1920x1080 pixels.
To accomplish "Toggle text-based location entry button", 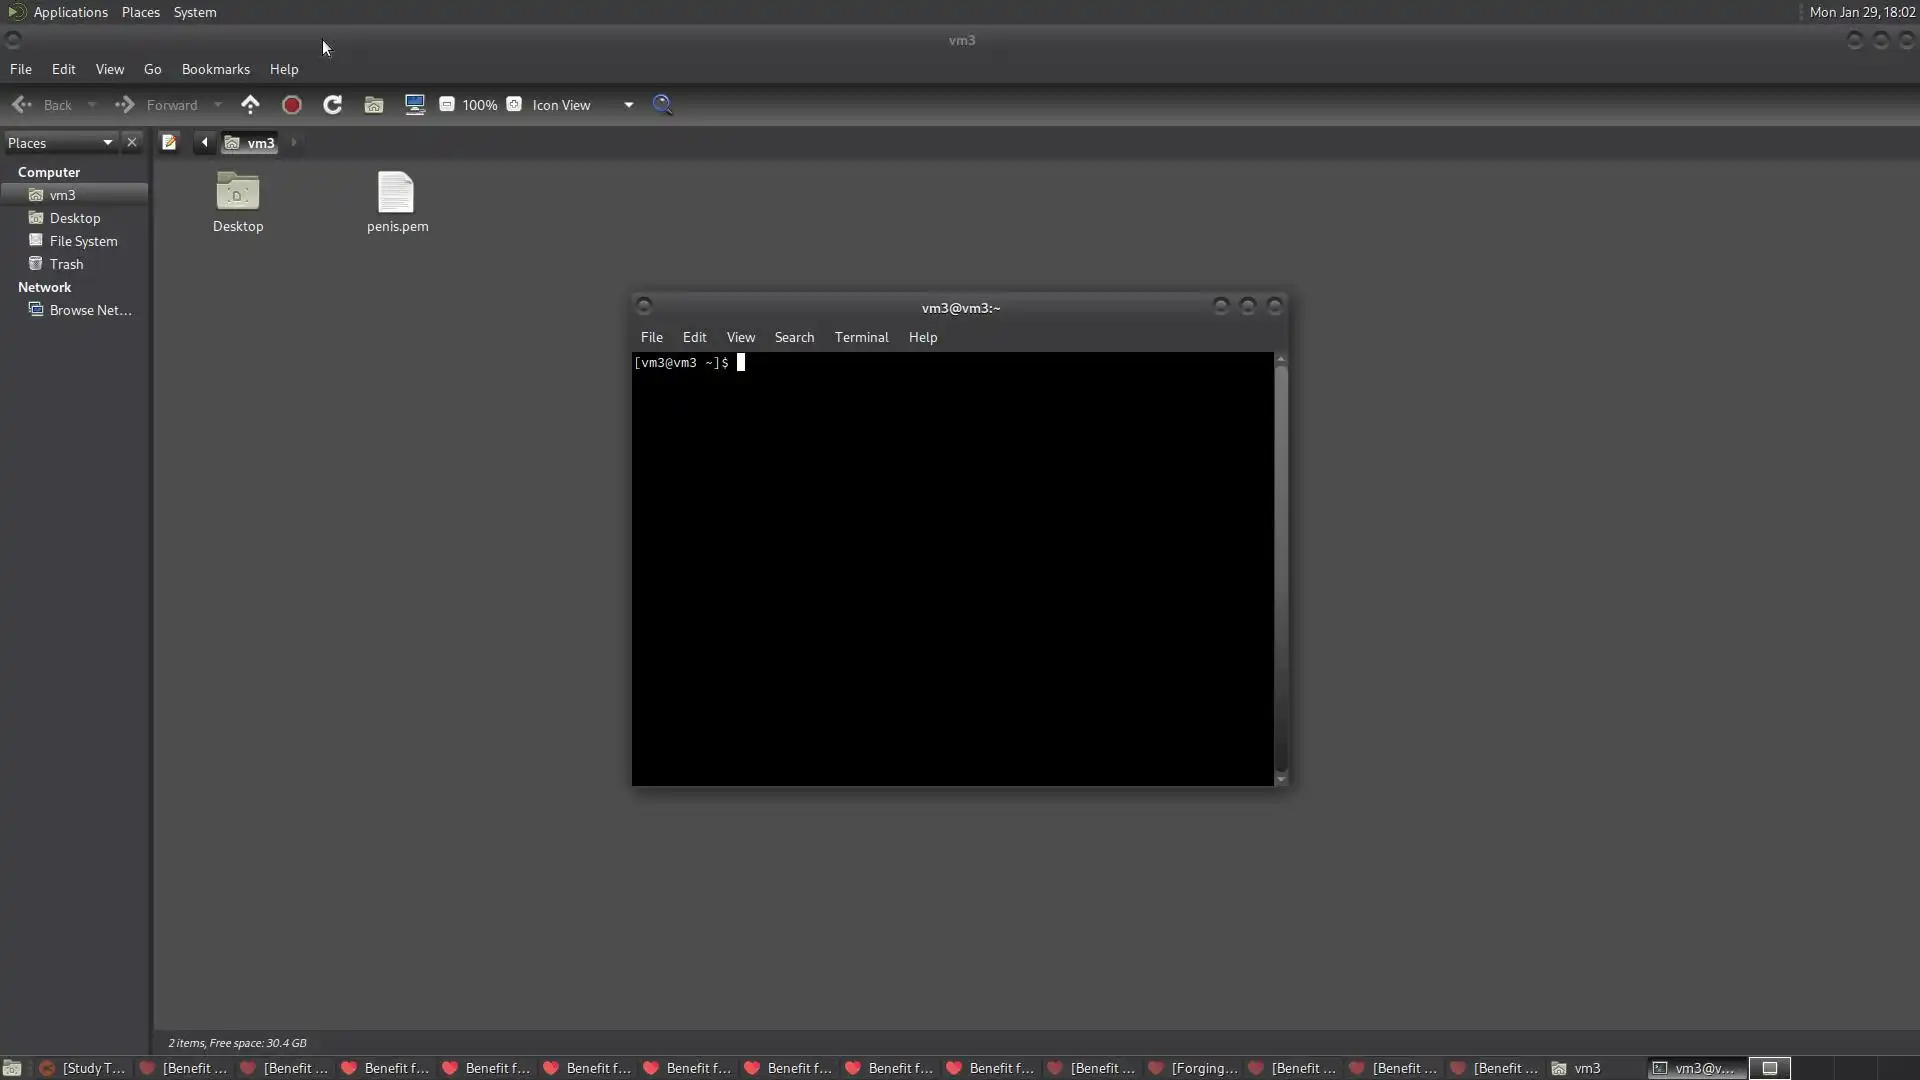I will tap(169, 142).
